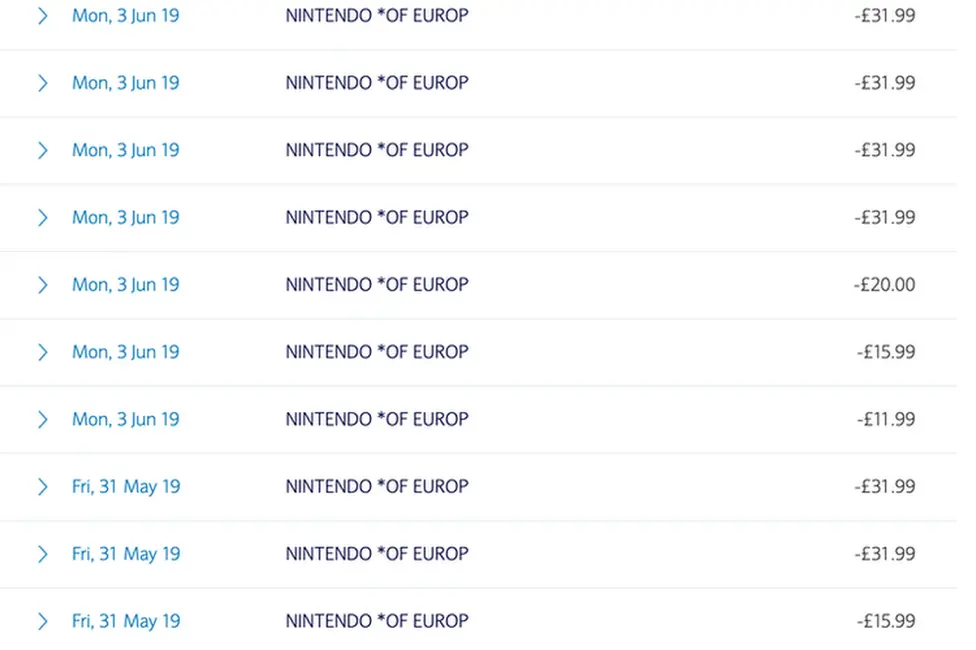Open the 'Mon, 3 Jun 19' date link on the -£20.00 row
The width and height of the screenshot is (976, 650).
point(126,284)
